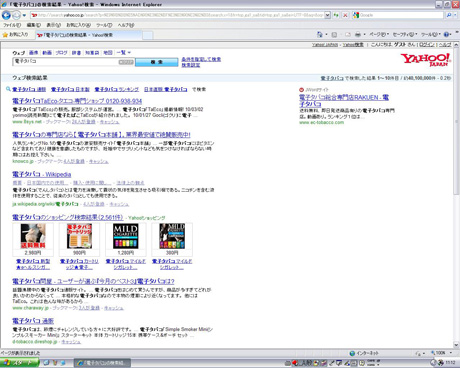
Task: Click the red stop icon in the address bar
Action: point(345,15)
